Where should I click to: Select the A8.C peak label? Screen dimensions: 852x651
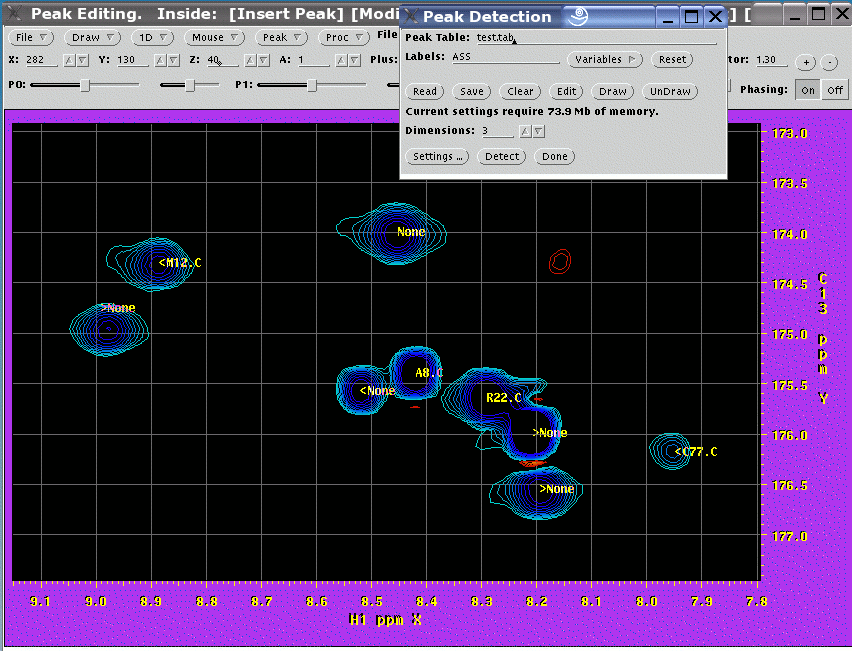(x=429, y=373)
